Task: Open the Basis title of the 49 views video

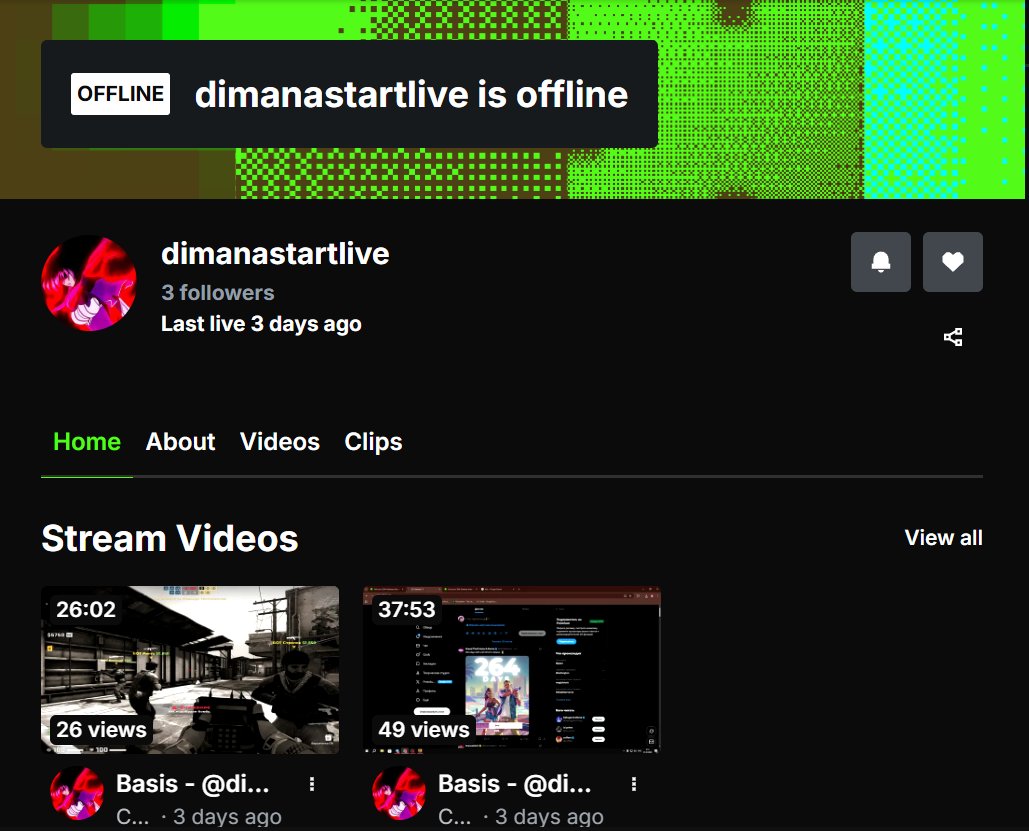Action: [x=514, y=784]
